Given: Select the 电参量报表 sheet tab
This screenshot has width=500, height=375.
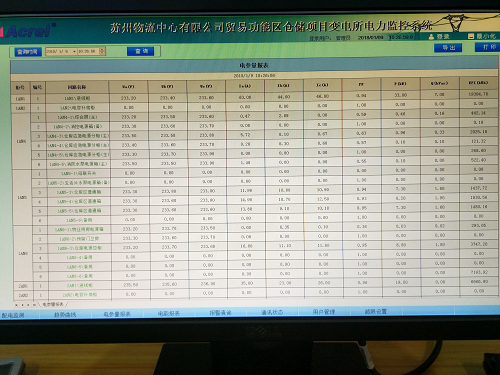Looking at the screenshot, I should pos(53,305).
